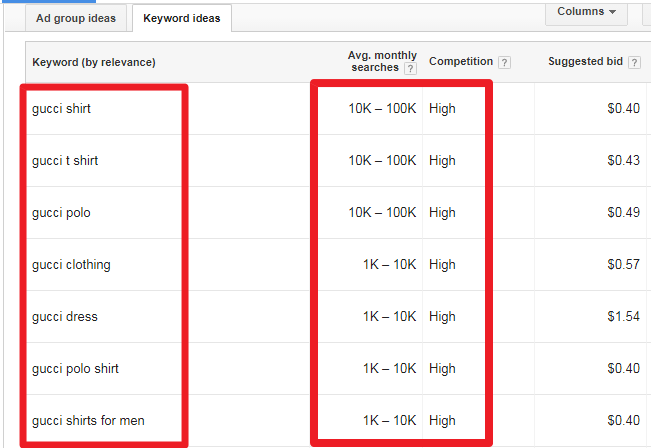
Task: Click High competition in gucci shirts for men row
Action: point(442,421)
